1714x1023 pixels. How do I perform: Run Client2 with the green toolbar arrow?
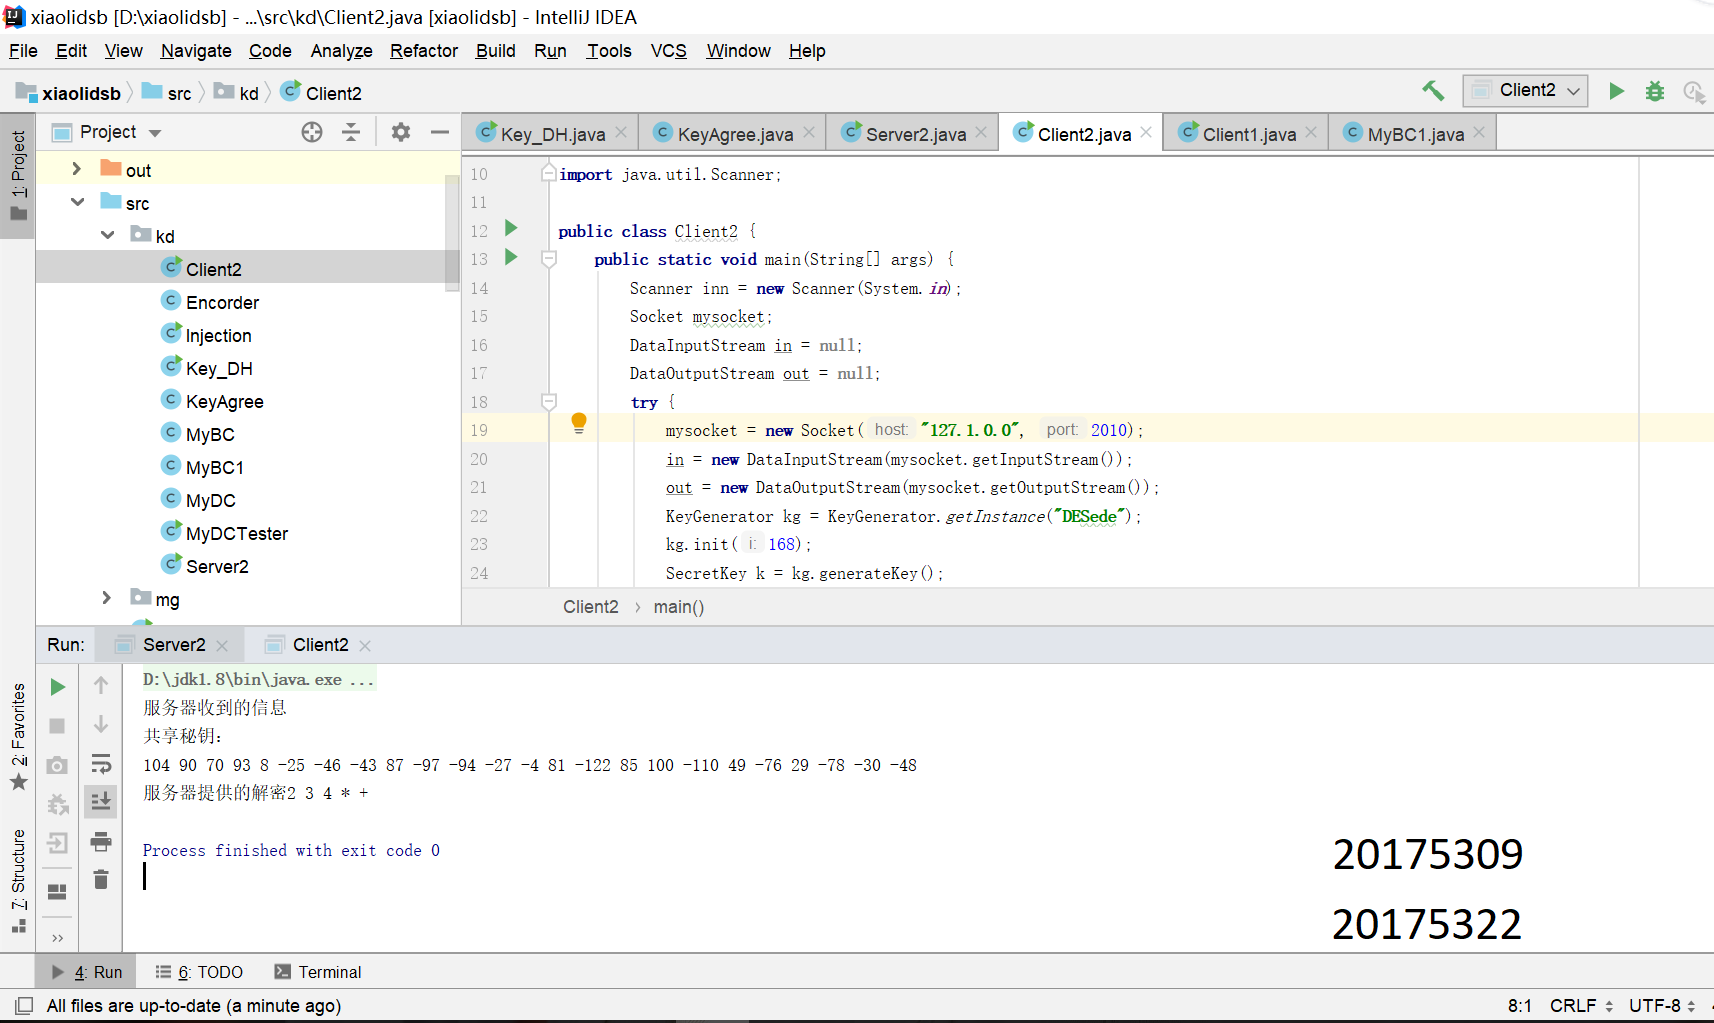coord(1616,91)
